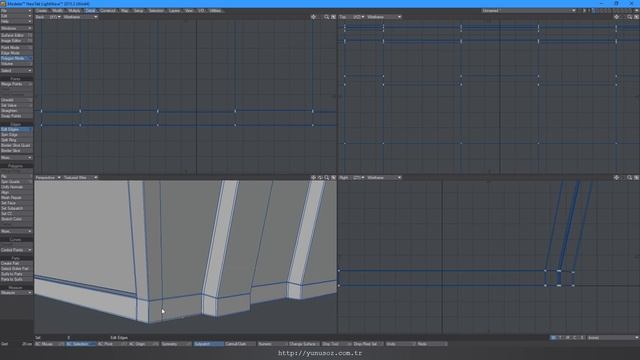Open the Measure dropdown
The width and height of the screenshot is (640, 360).
(16, 293)
